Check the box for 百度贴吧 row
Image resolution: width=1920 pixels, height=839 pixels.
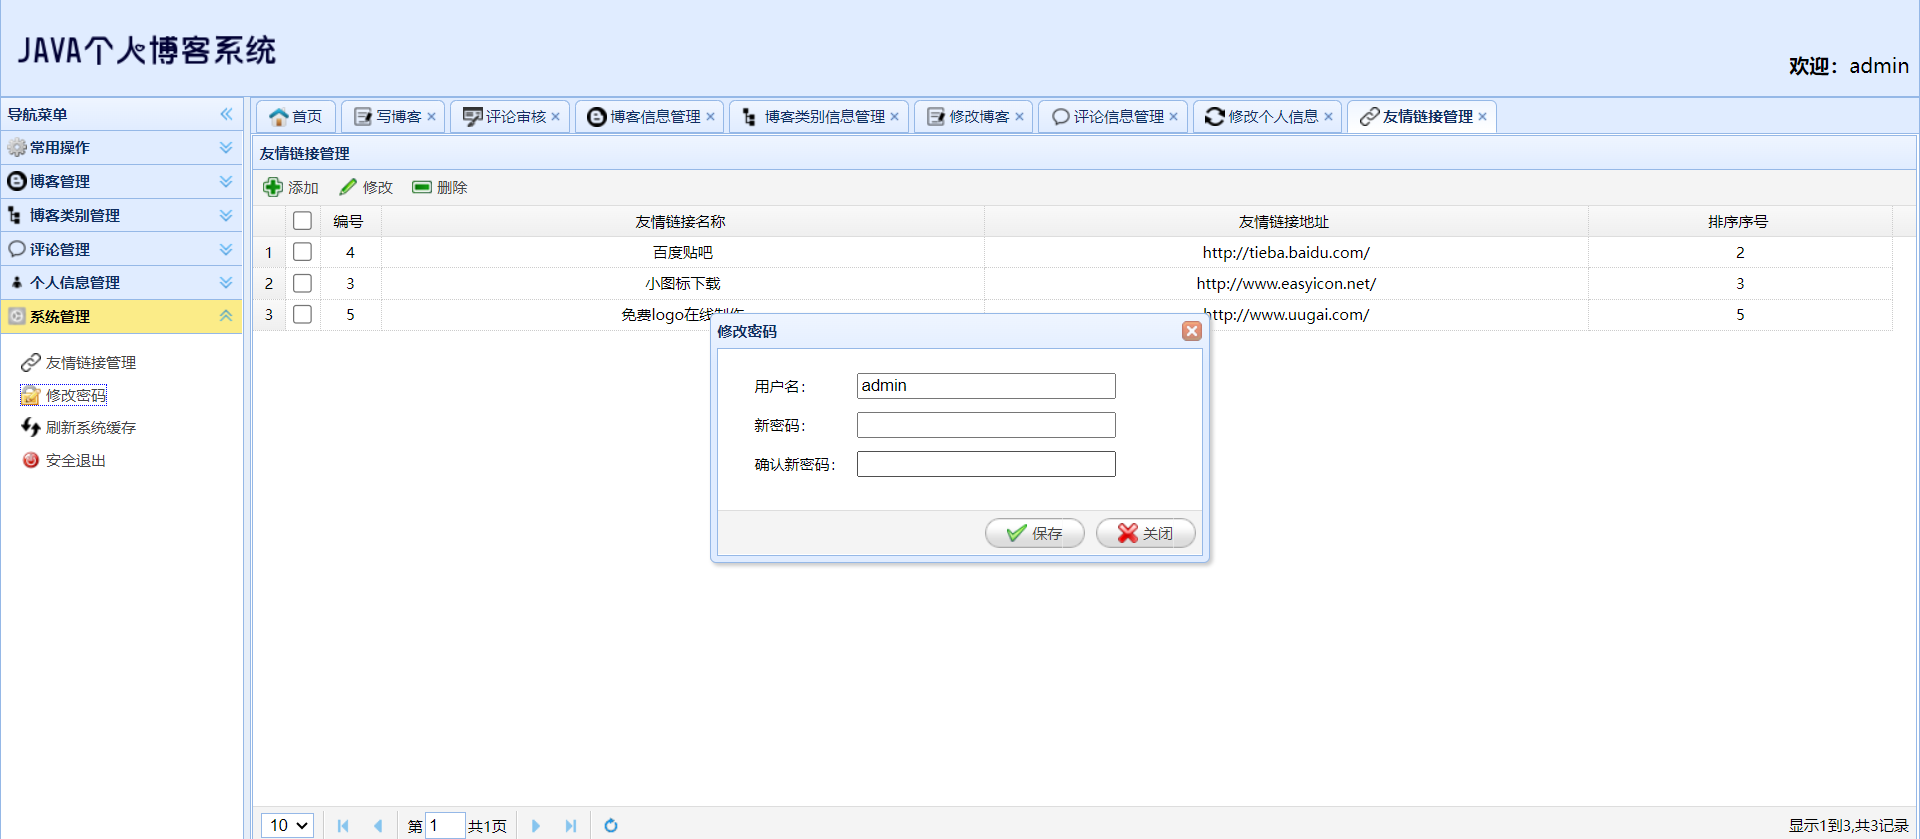click(302, 252)
